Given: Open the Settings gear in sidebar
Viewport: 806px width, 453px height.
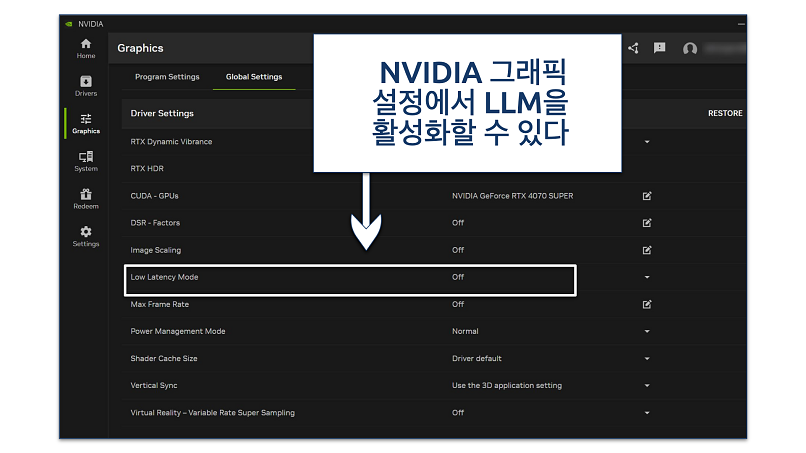Looking at the screenshot, I should pos(85,236).
